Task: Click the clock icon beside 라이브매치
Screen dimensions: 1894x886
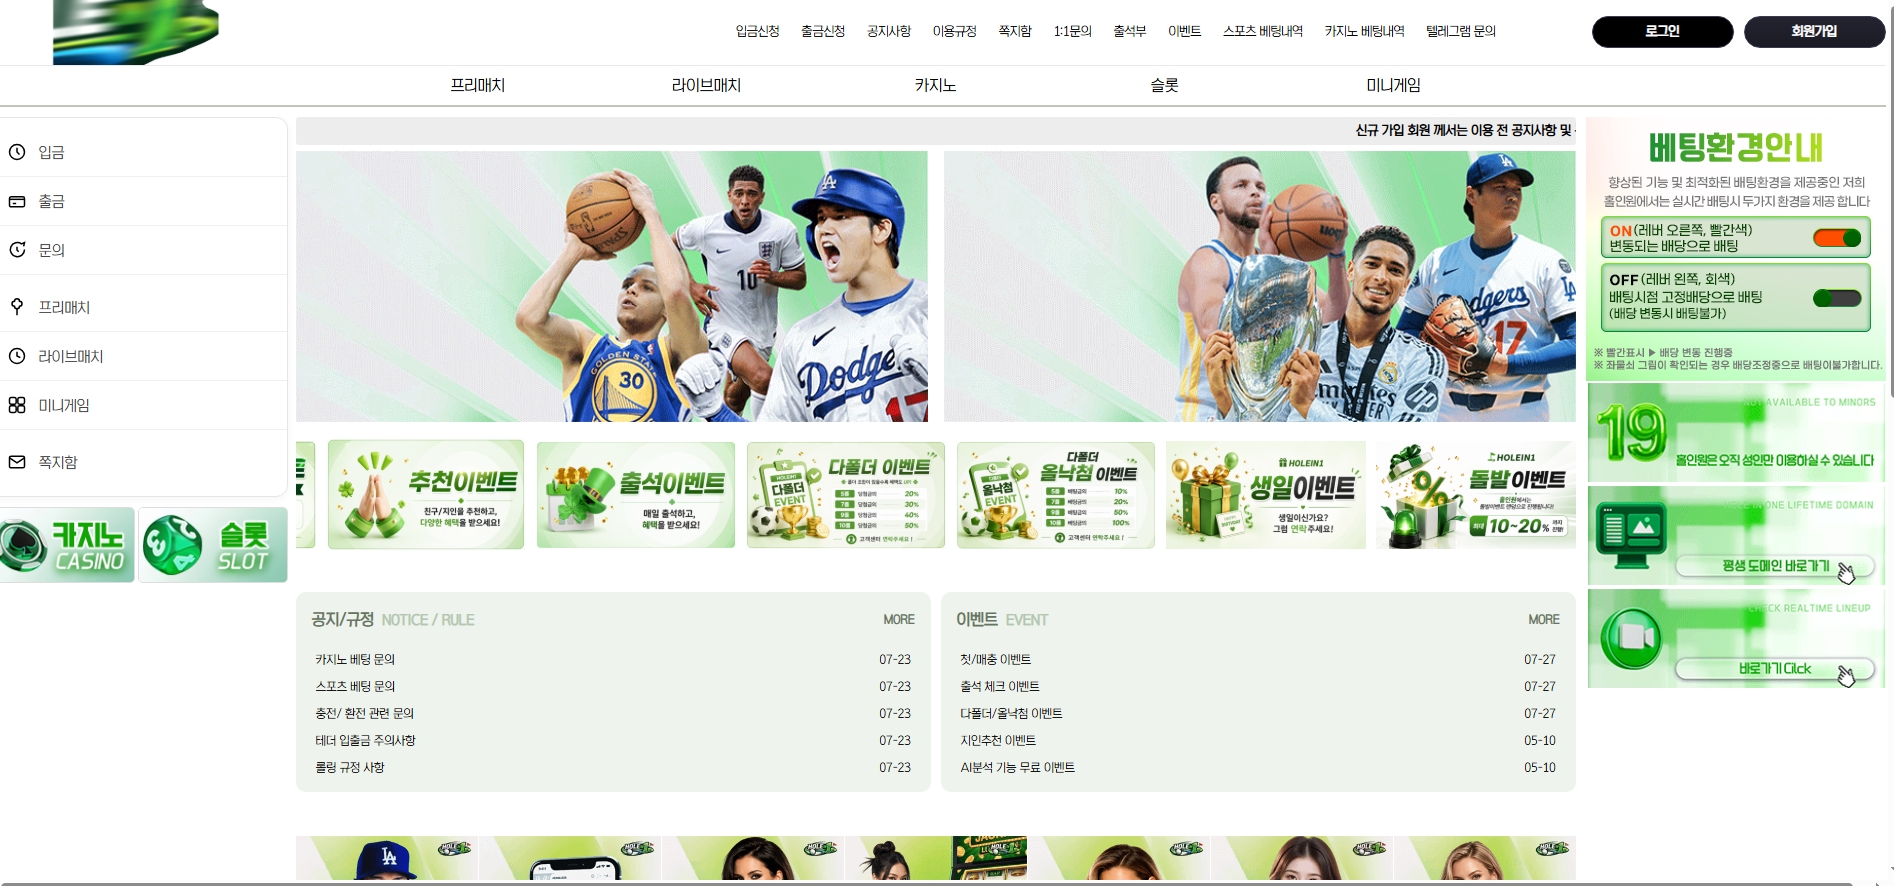Action: click(x=17, y=356)
